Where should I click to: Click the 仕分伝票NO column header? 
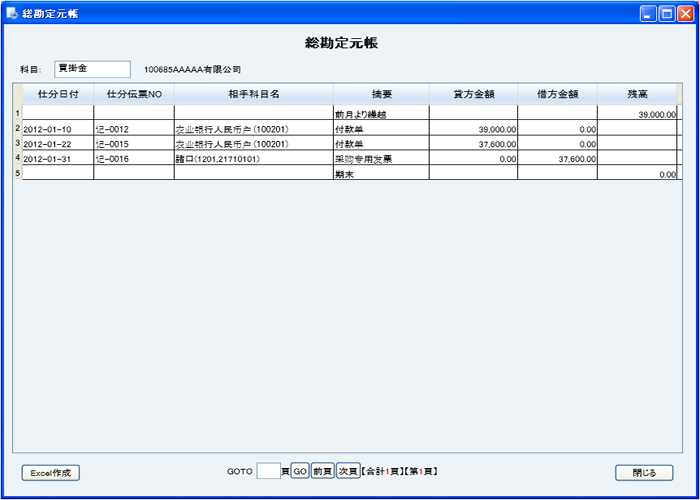tap(134, 94)
